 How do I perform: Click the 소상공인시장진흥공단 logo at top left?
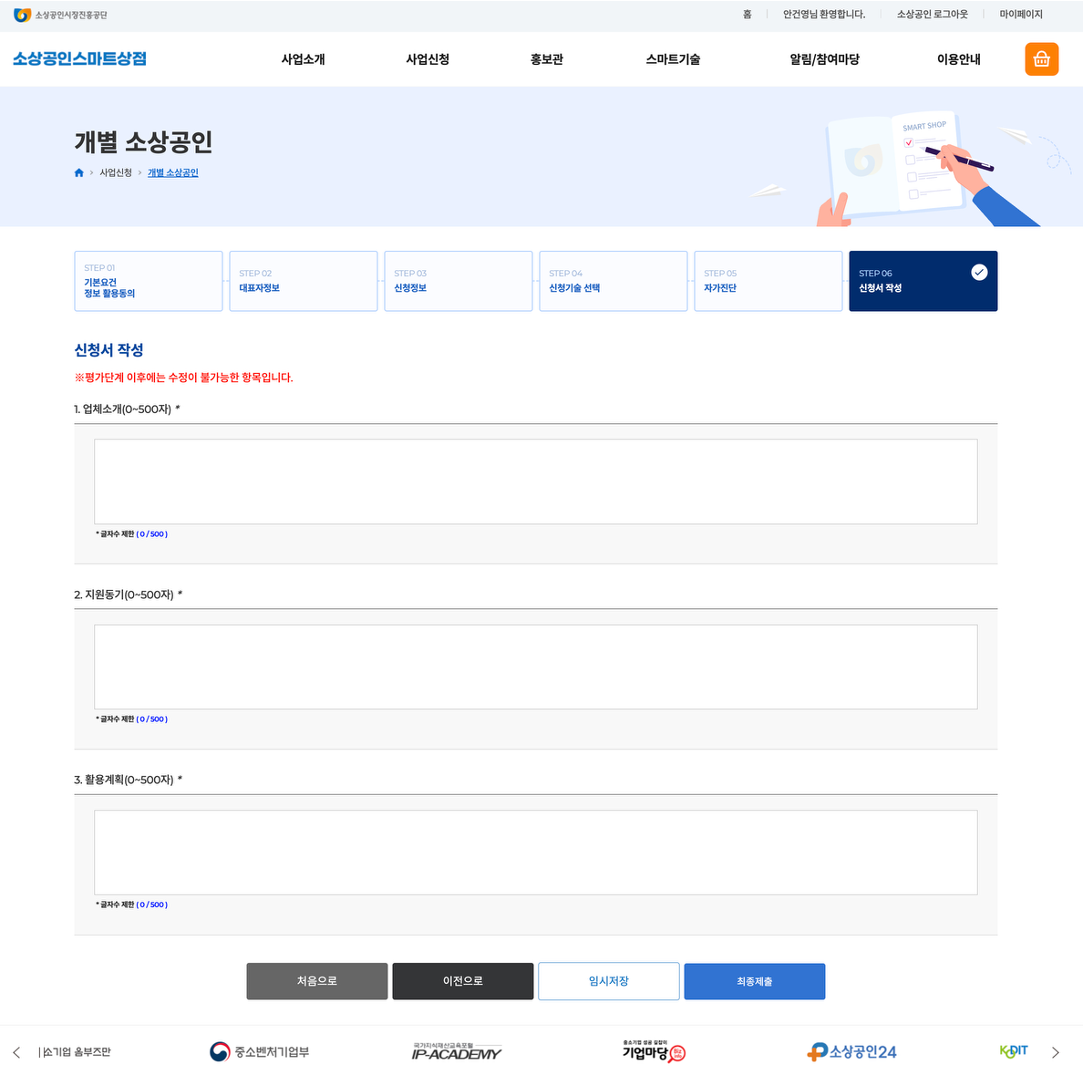[60, 15]
